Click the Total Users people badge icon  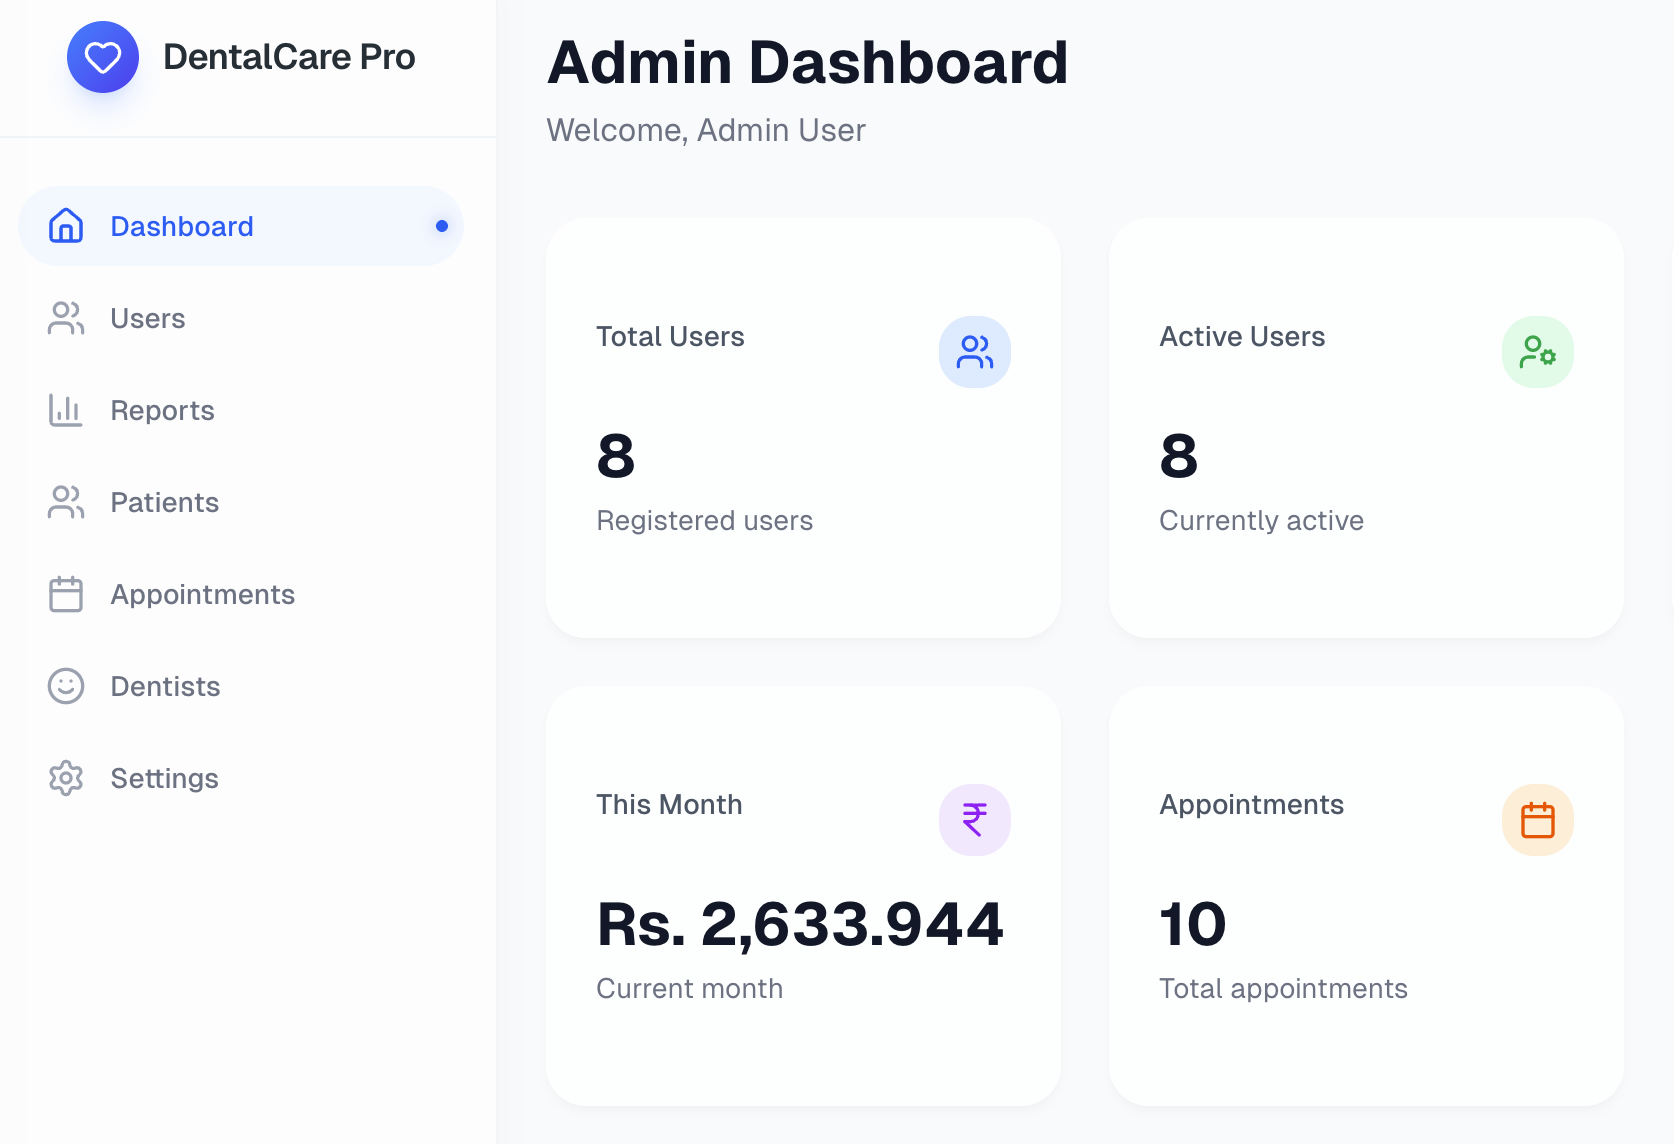(974, 352)
